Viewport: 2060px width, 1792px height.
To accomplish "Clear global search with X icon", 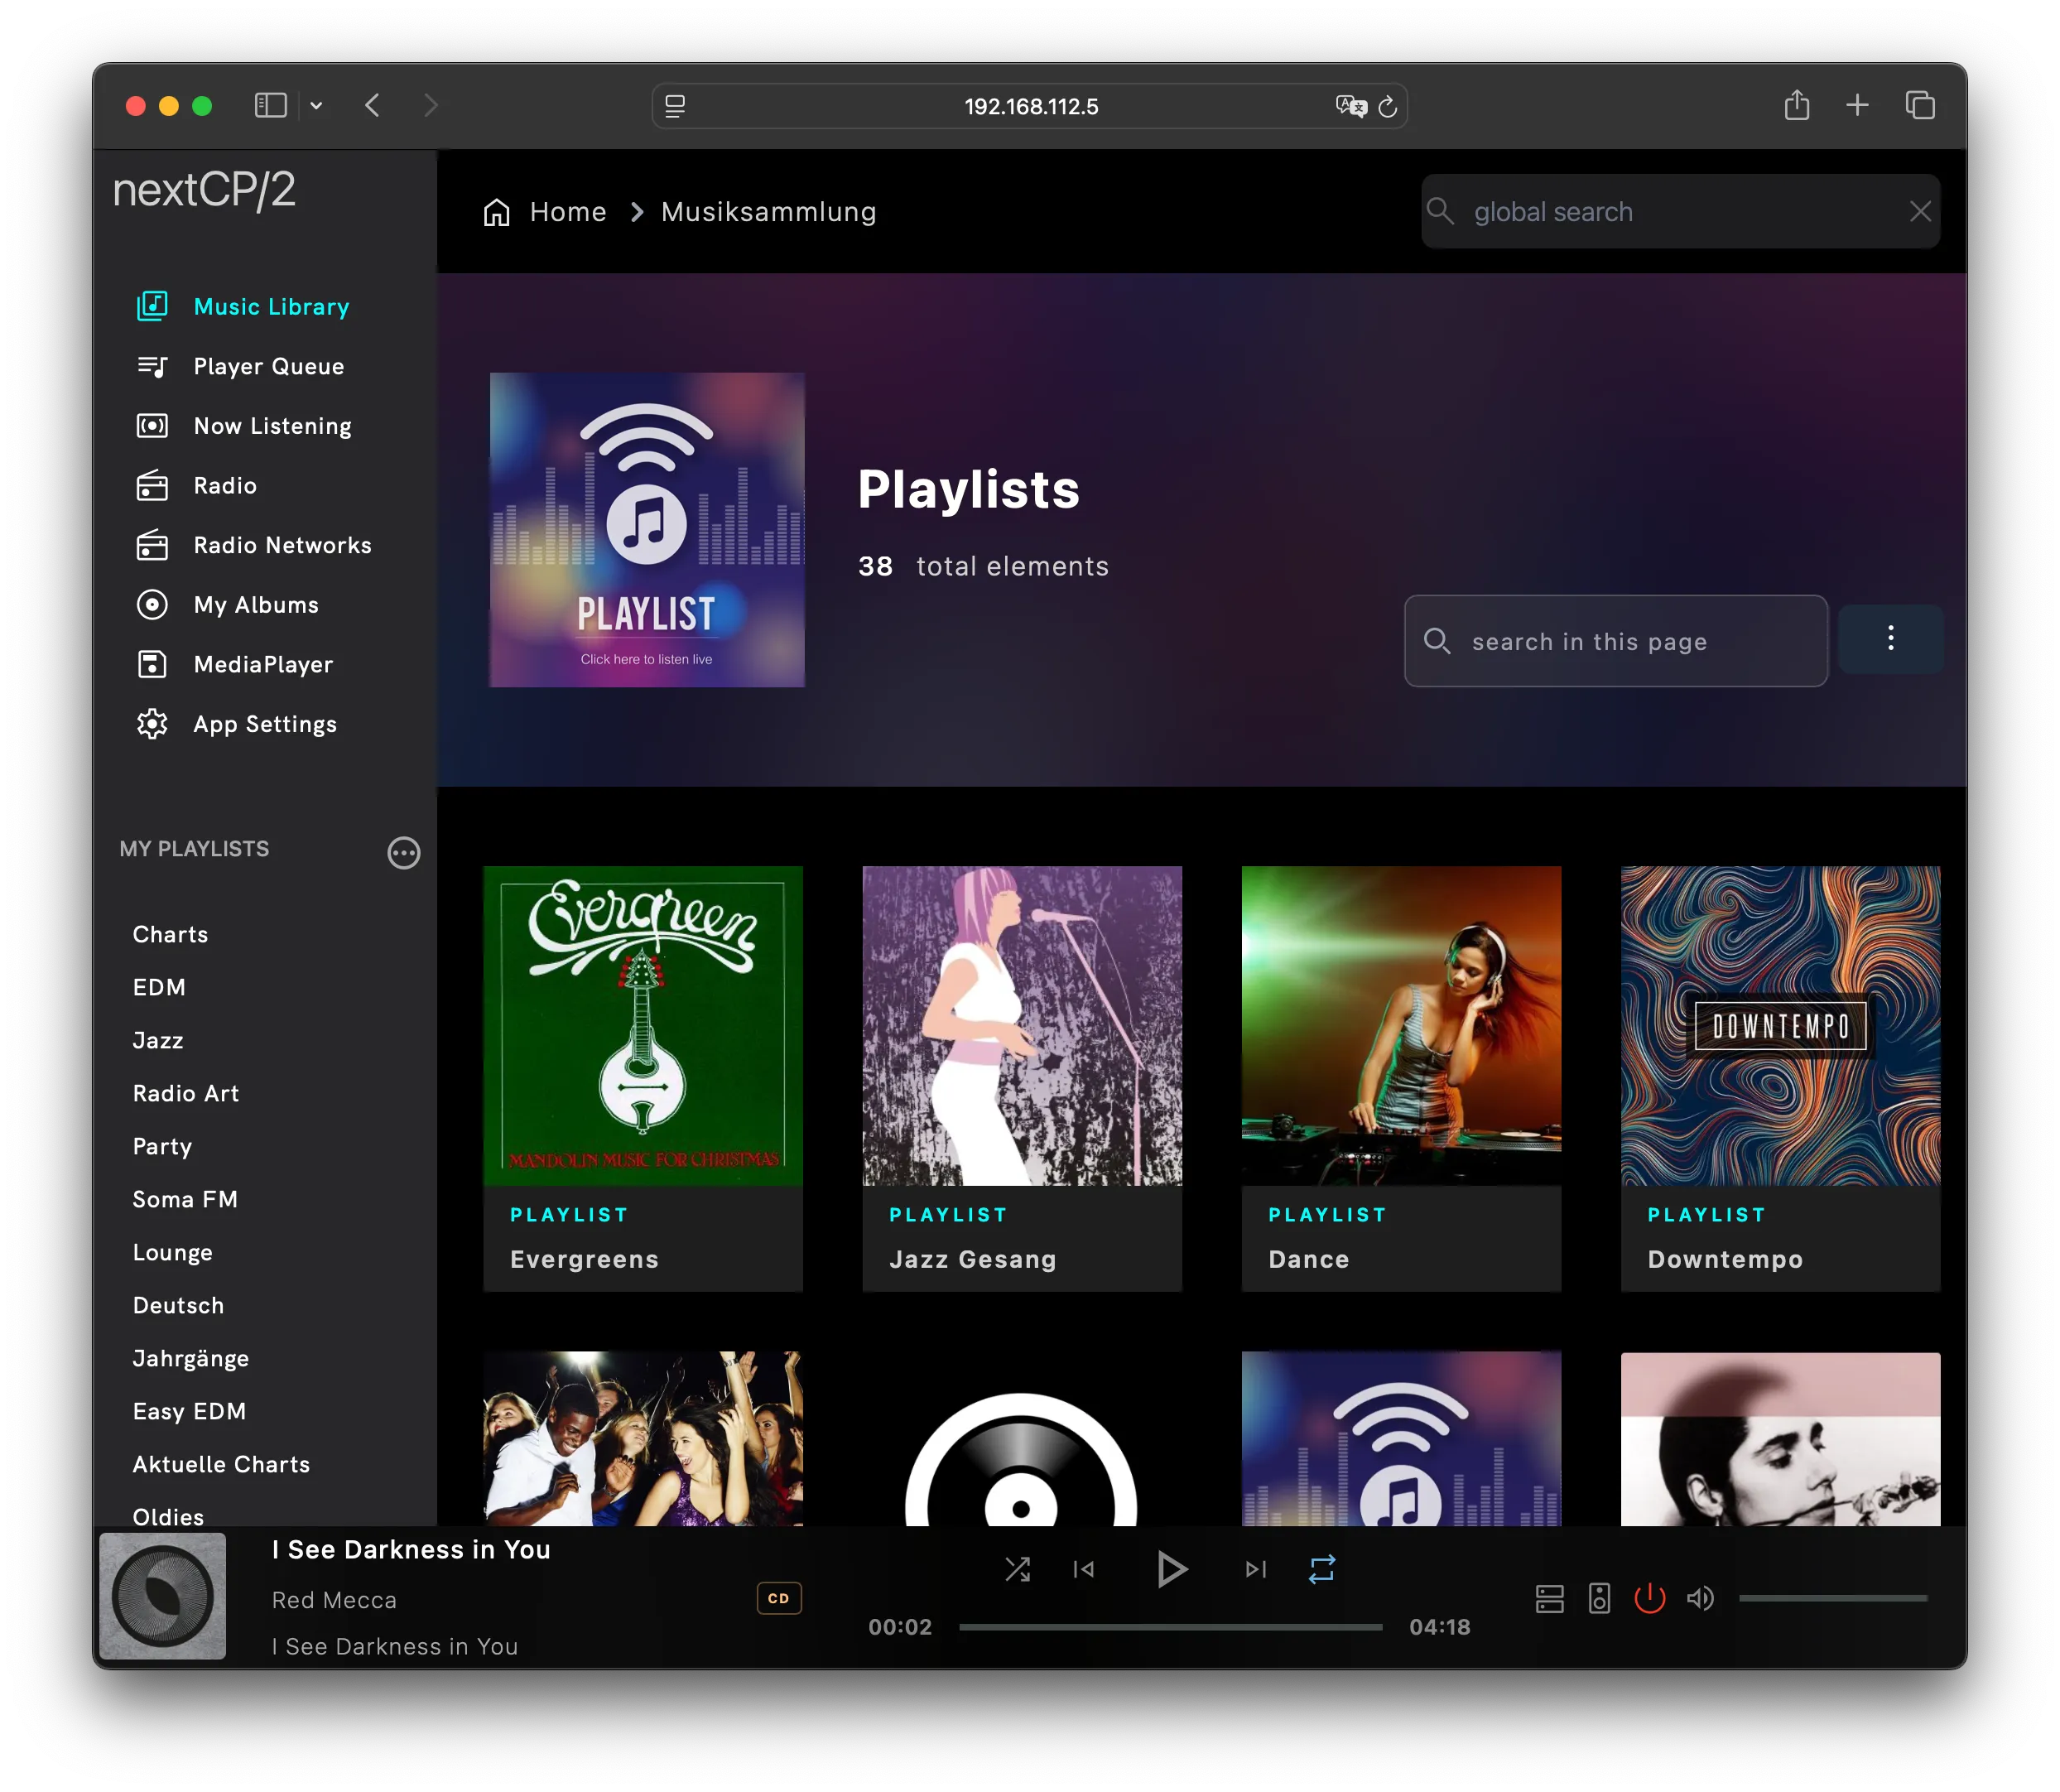I will 1919,211.
